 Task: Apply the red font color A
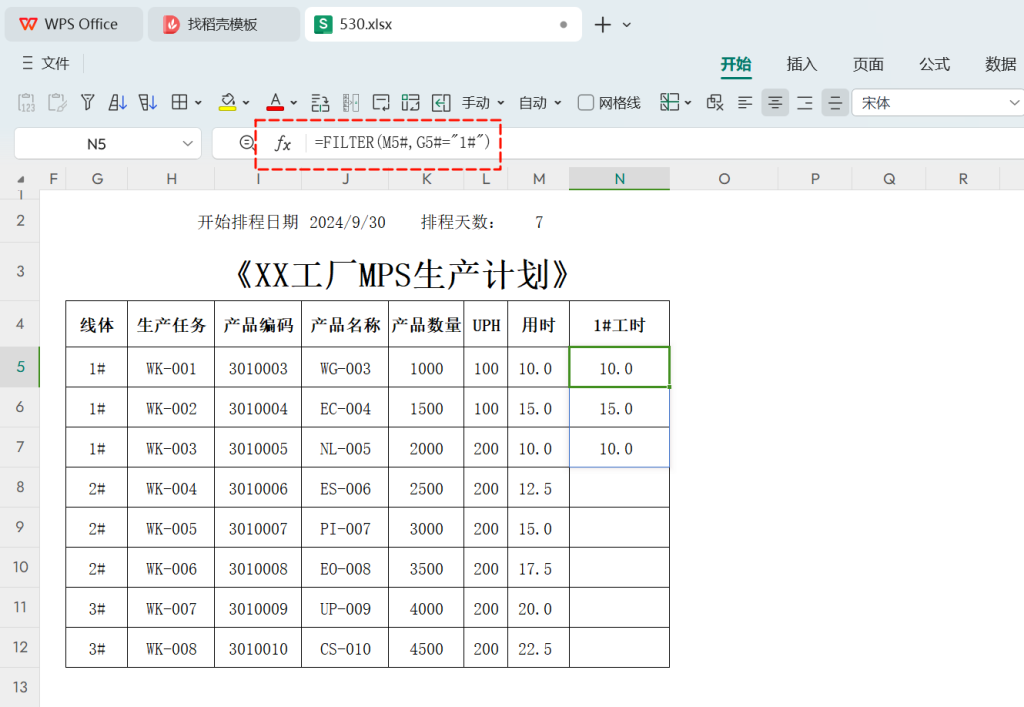[x=275, y=102]
